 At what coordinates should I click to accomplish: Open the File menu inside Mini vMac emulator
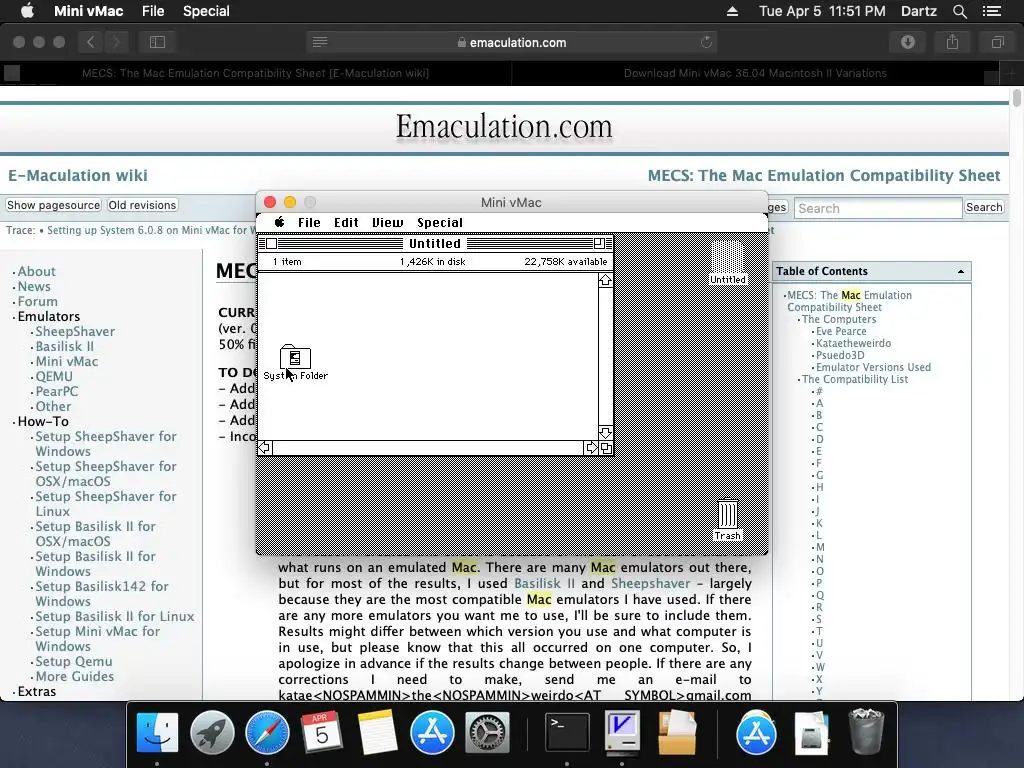[x=309, y=222]
